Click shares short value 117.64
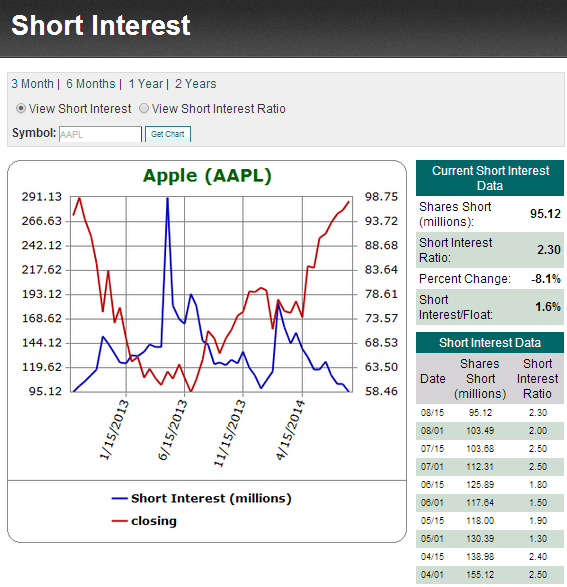 480,503
